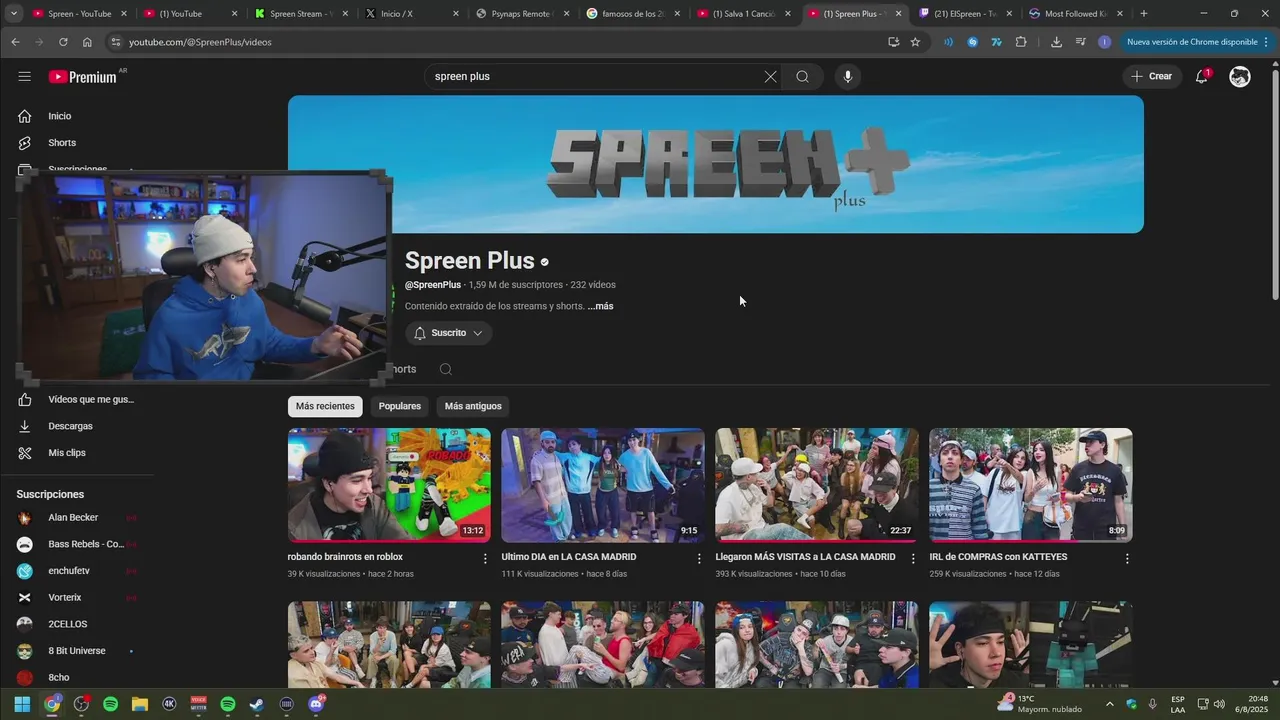Viewport: 1280px width, 720px height.
Task: Open Discord from the taskbar
Action: click(x=316, y=704)
